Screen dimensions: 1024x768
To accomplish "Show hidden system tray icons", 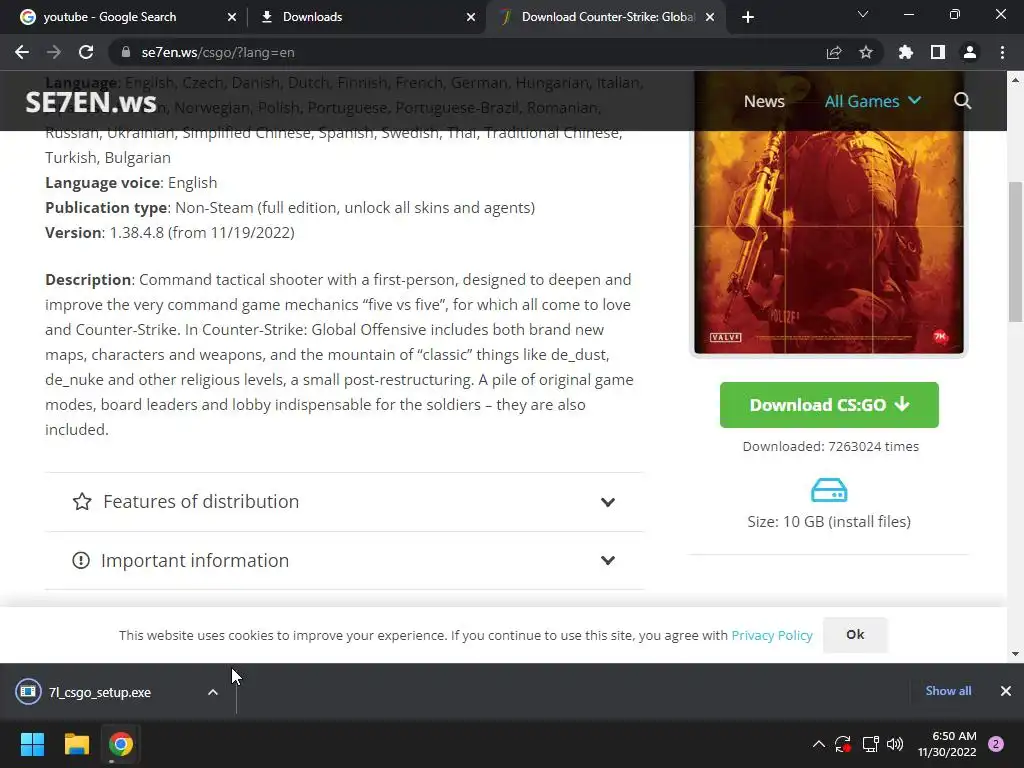I will point(818,744).
